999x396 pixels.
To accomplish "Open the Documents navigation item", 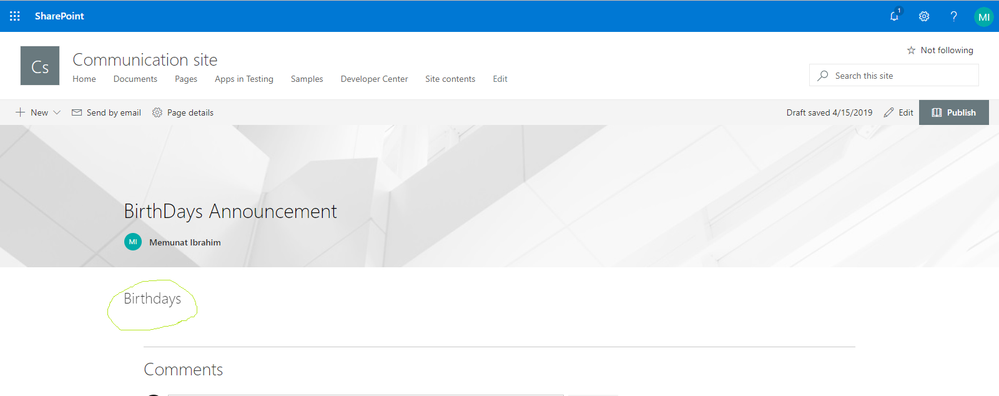I will click(x=135, y=79).
